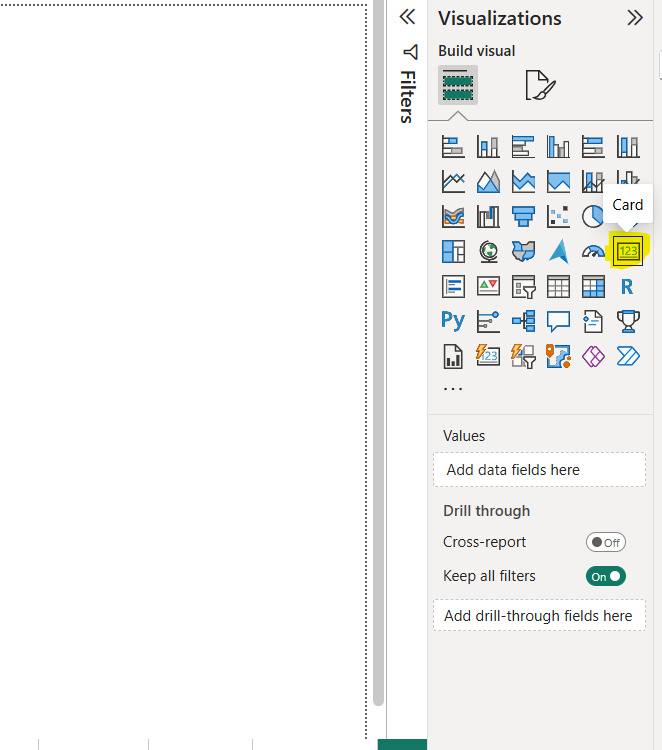The image size is (662, 750).
Task: Select the Azure Maps arrow visual
Action: 558,251
